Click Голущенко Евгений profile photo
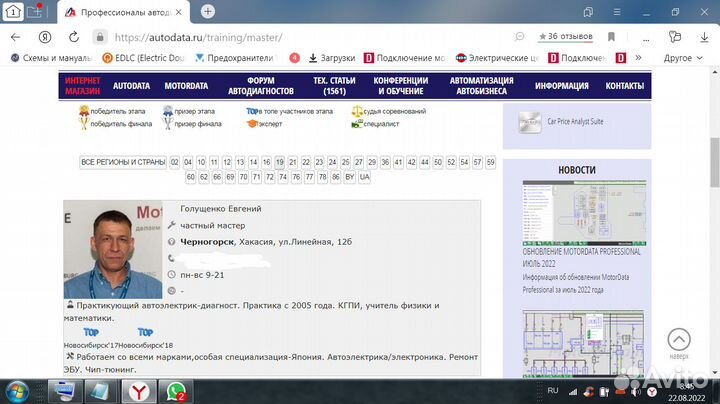 click(113, 249)
